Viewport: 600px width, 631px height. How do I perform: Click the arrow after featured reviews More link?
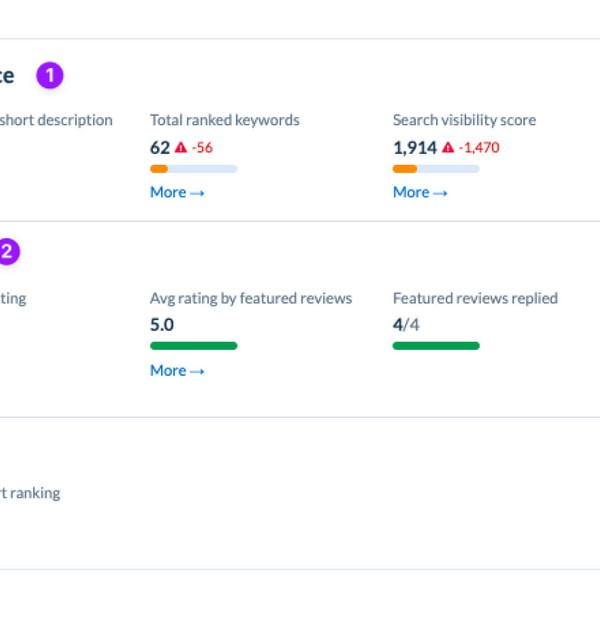(x=197, y=372)
